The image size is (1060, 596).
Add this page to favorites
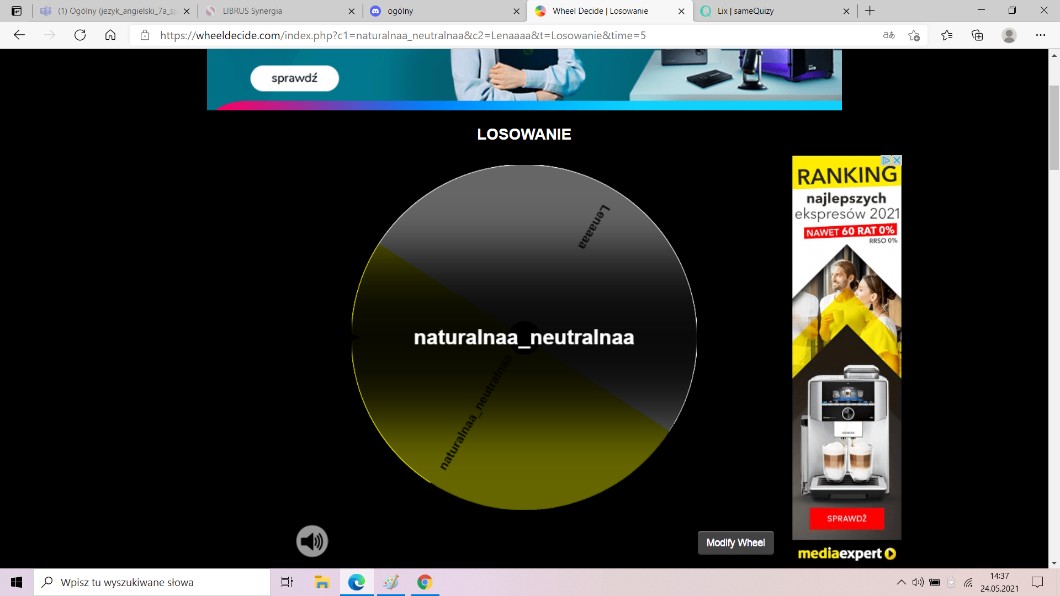913,35
